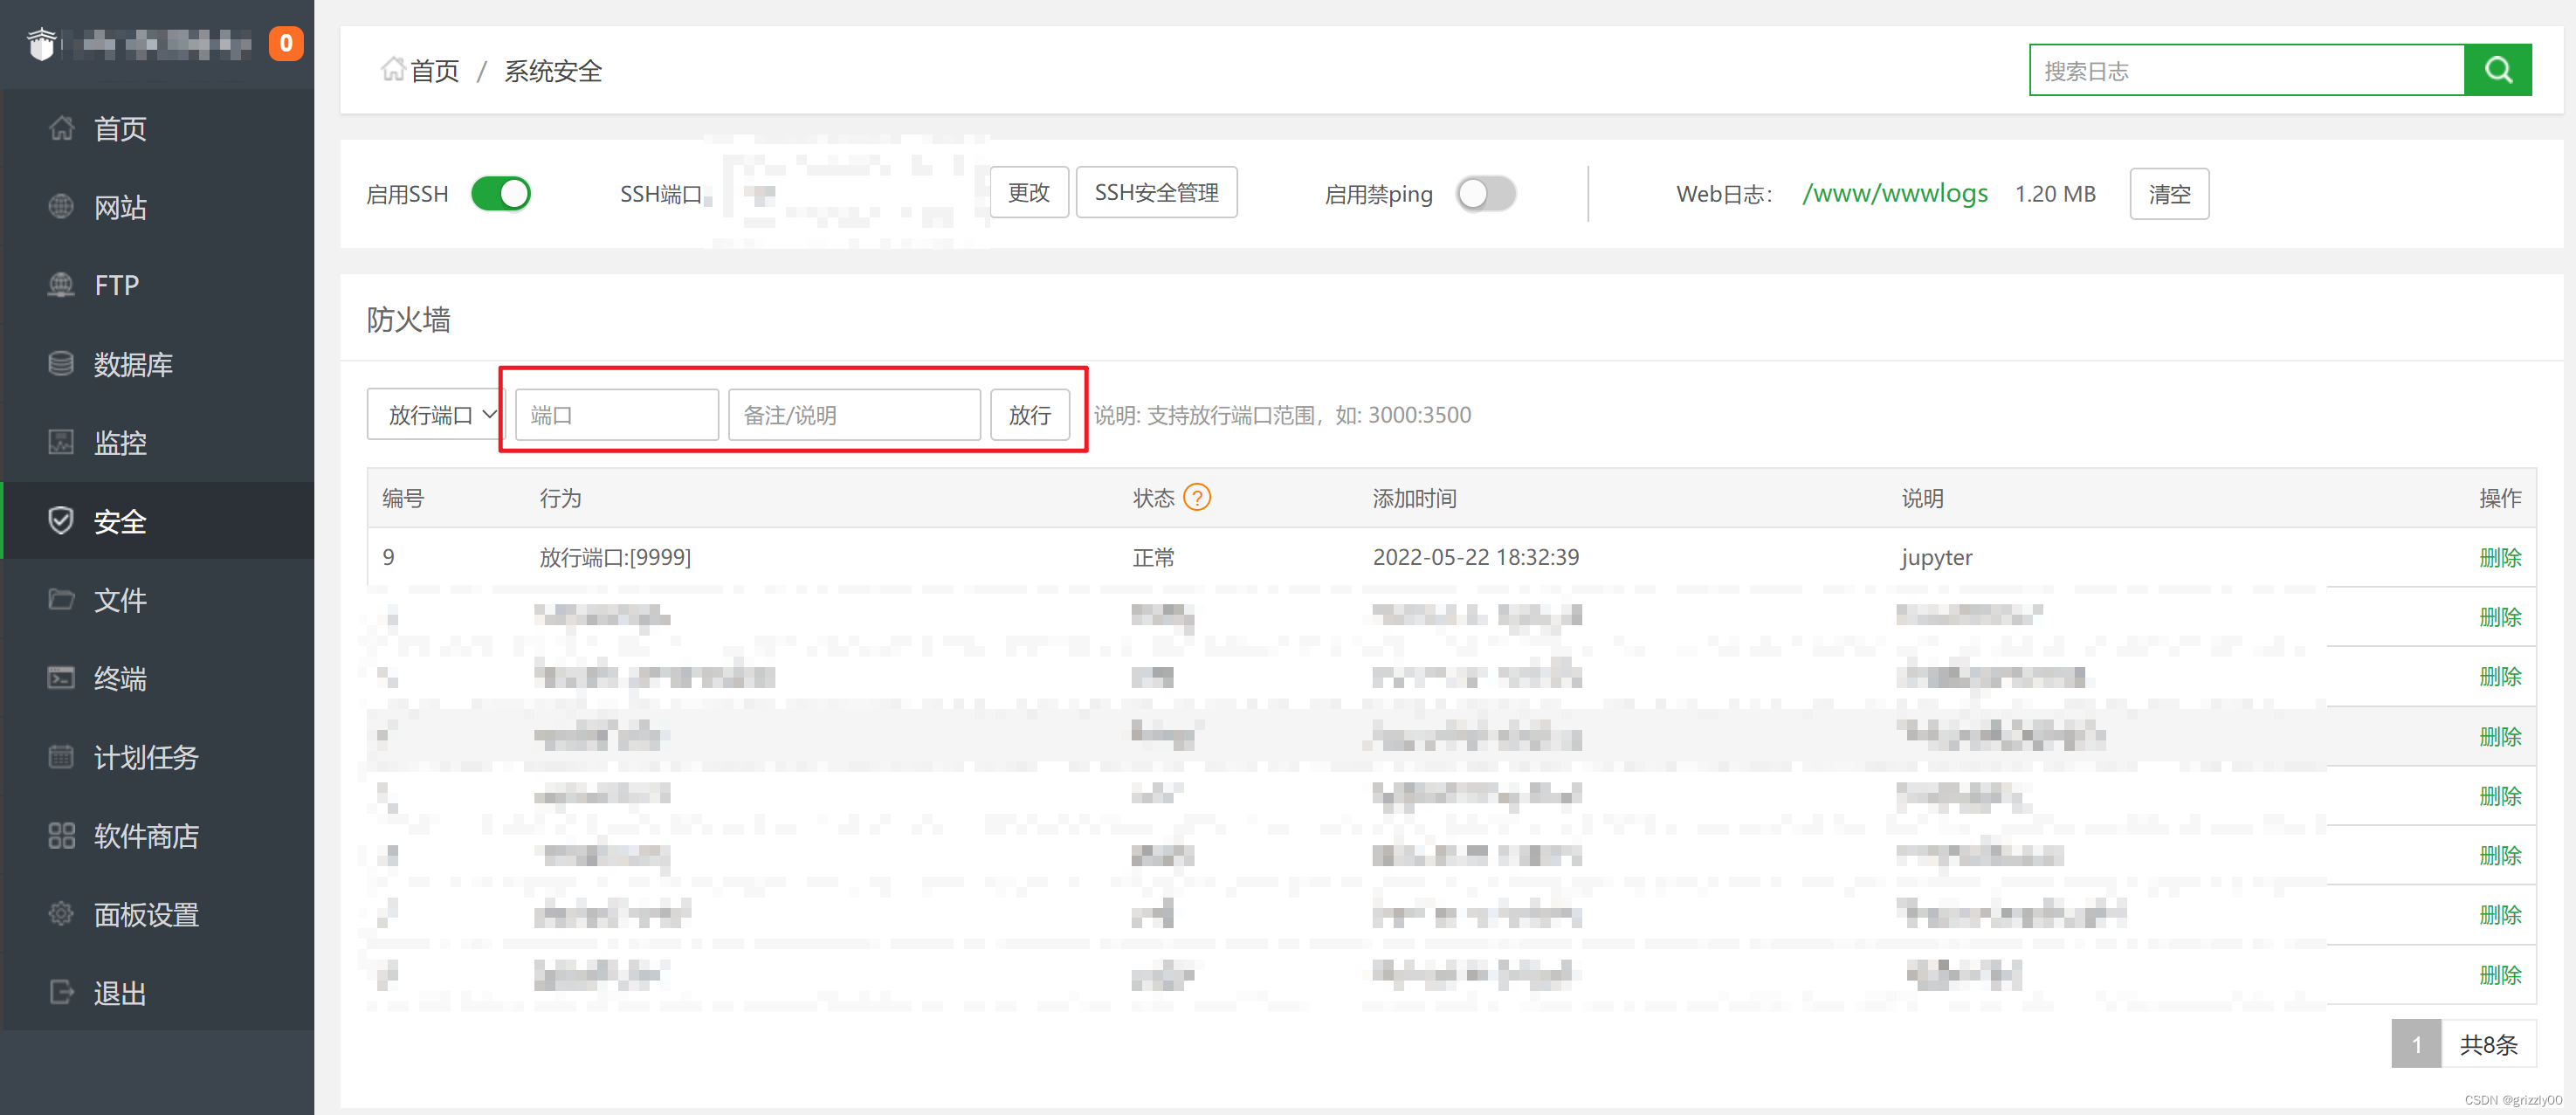Image resolution: width=2576 pixels, height=1115 pixels.
Task: Select 文件 in the sidebar menu
Action: click(x=120, y=600)
